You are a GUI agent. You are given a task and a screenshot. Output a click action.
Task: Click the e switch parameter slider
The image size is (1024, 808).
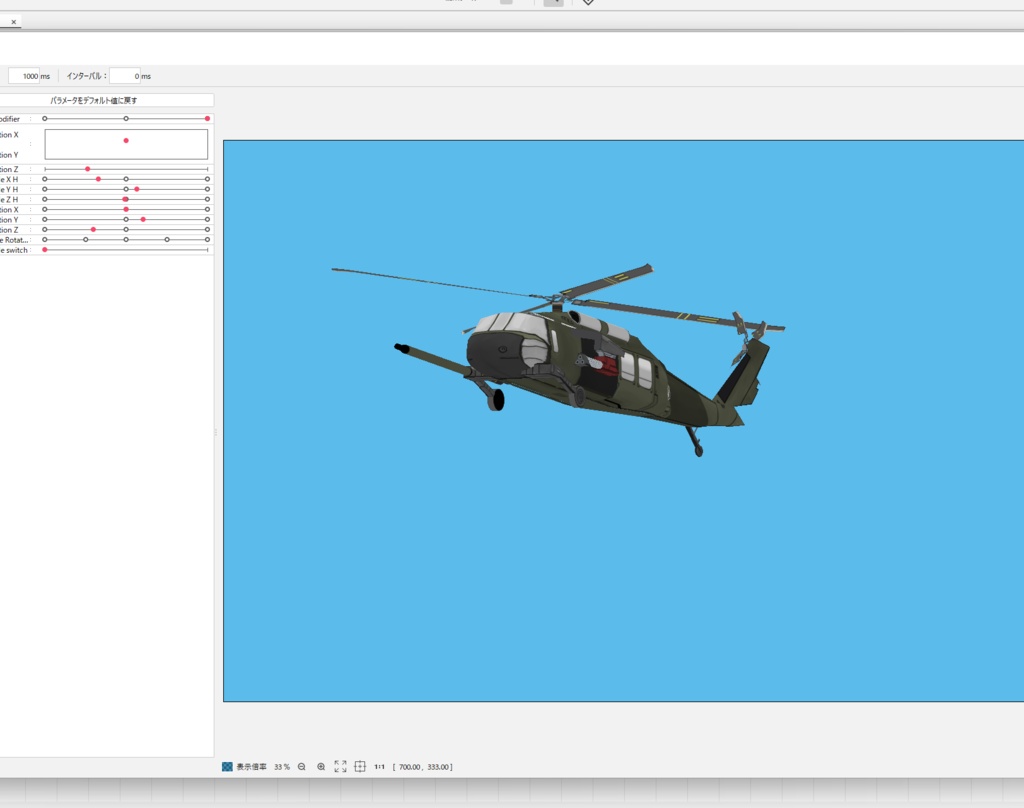pos(126,250)
